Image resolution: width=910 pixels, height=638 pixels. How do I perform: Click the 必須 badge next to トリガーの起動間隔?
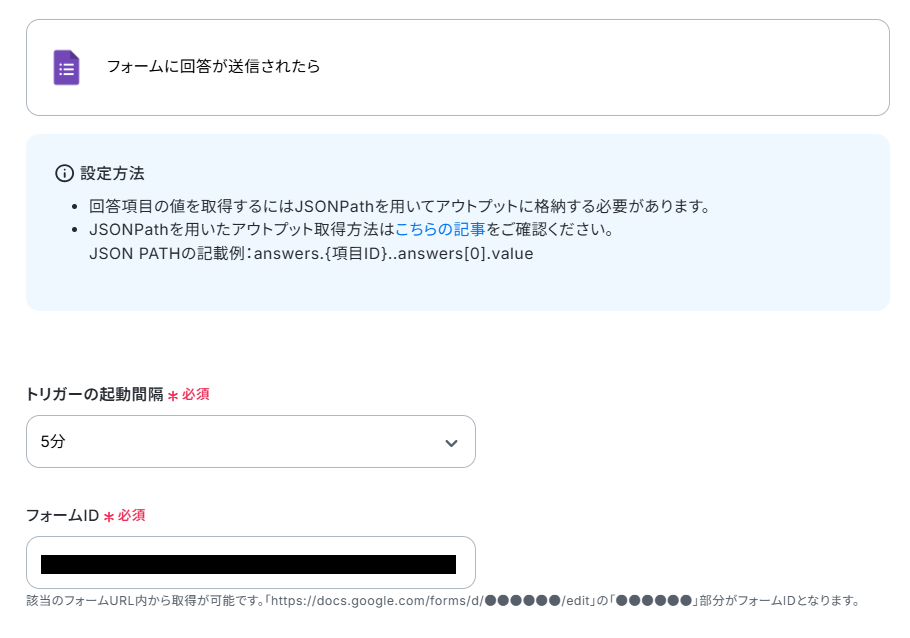196,394
